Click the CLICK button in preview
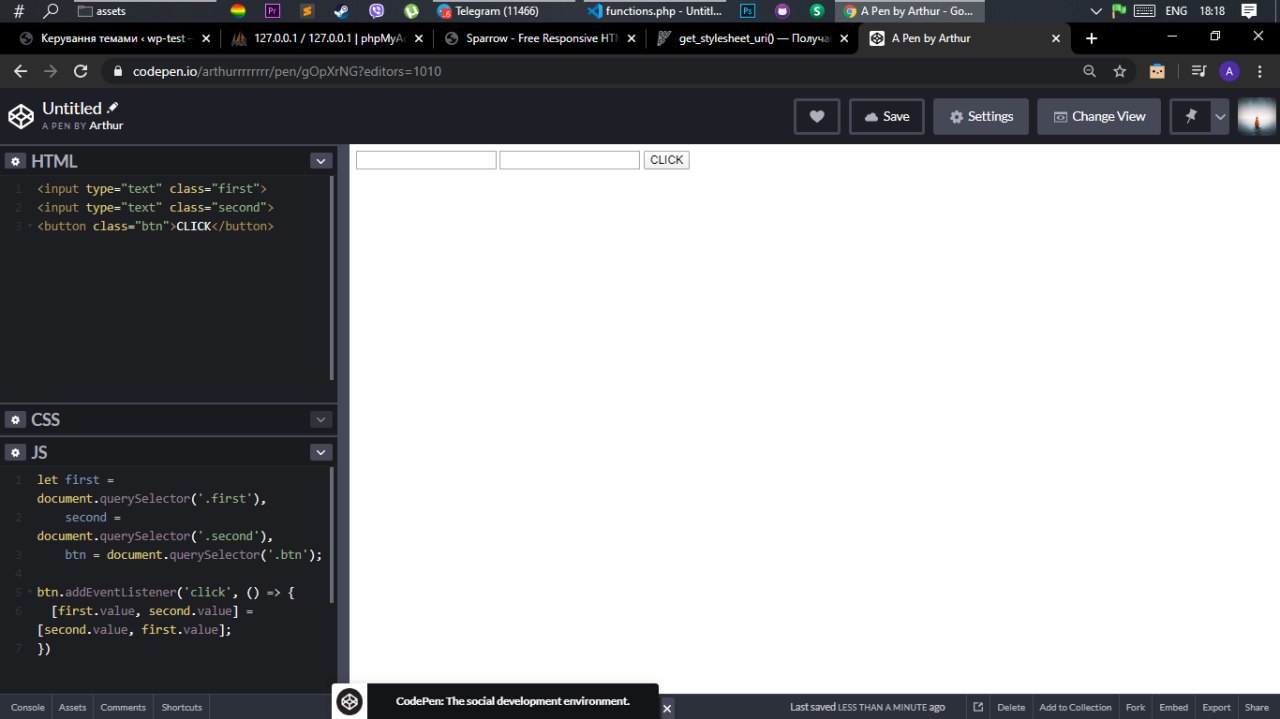 666,160
